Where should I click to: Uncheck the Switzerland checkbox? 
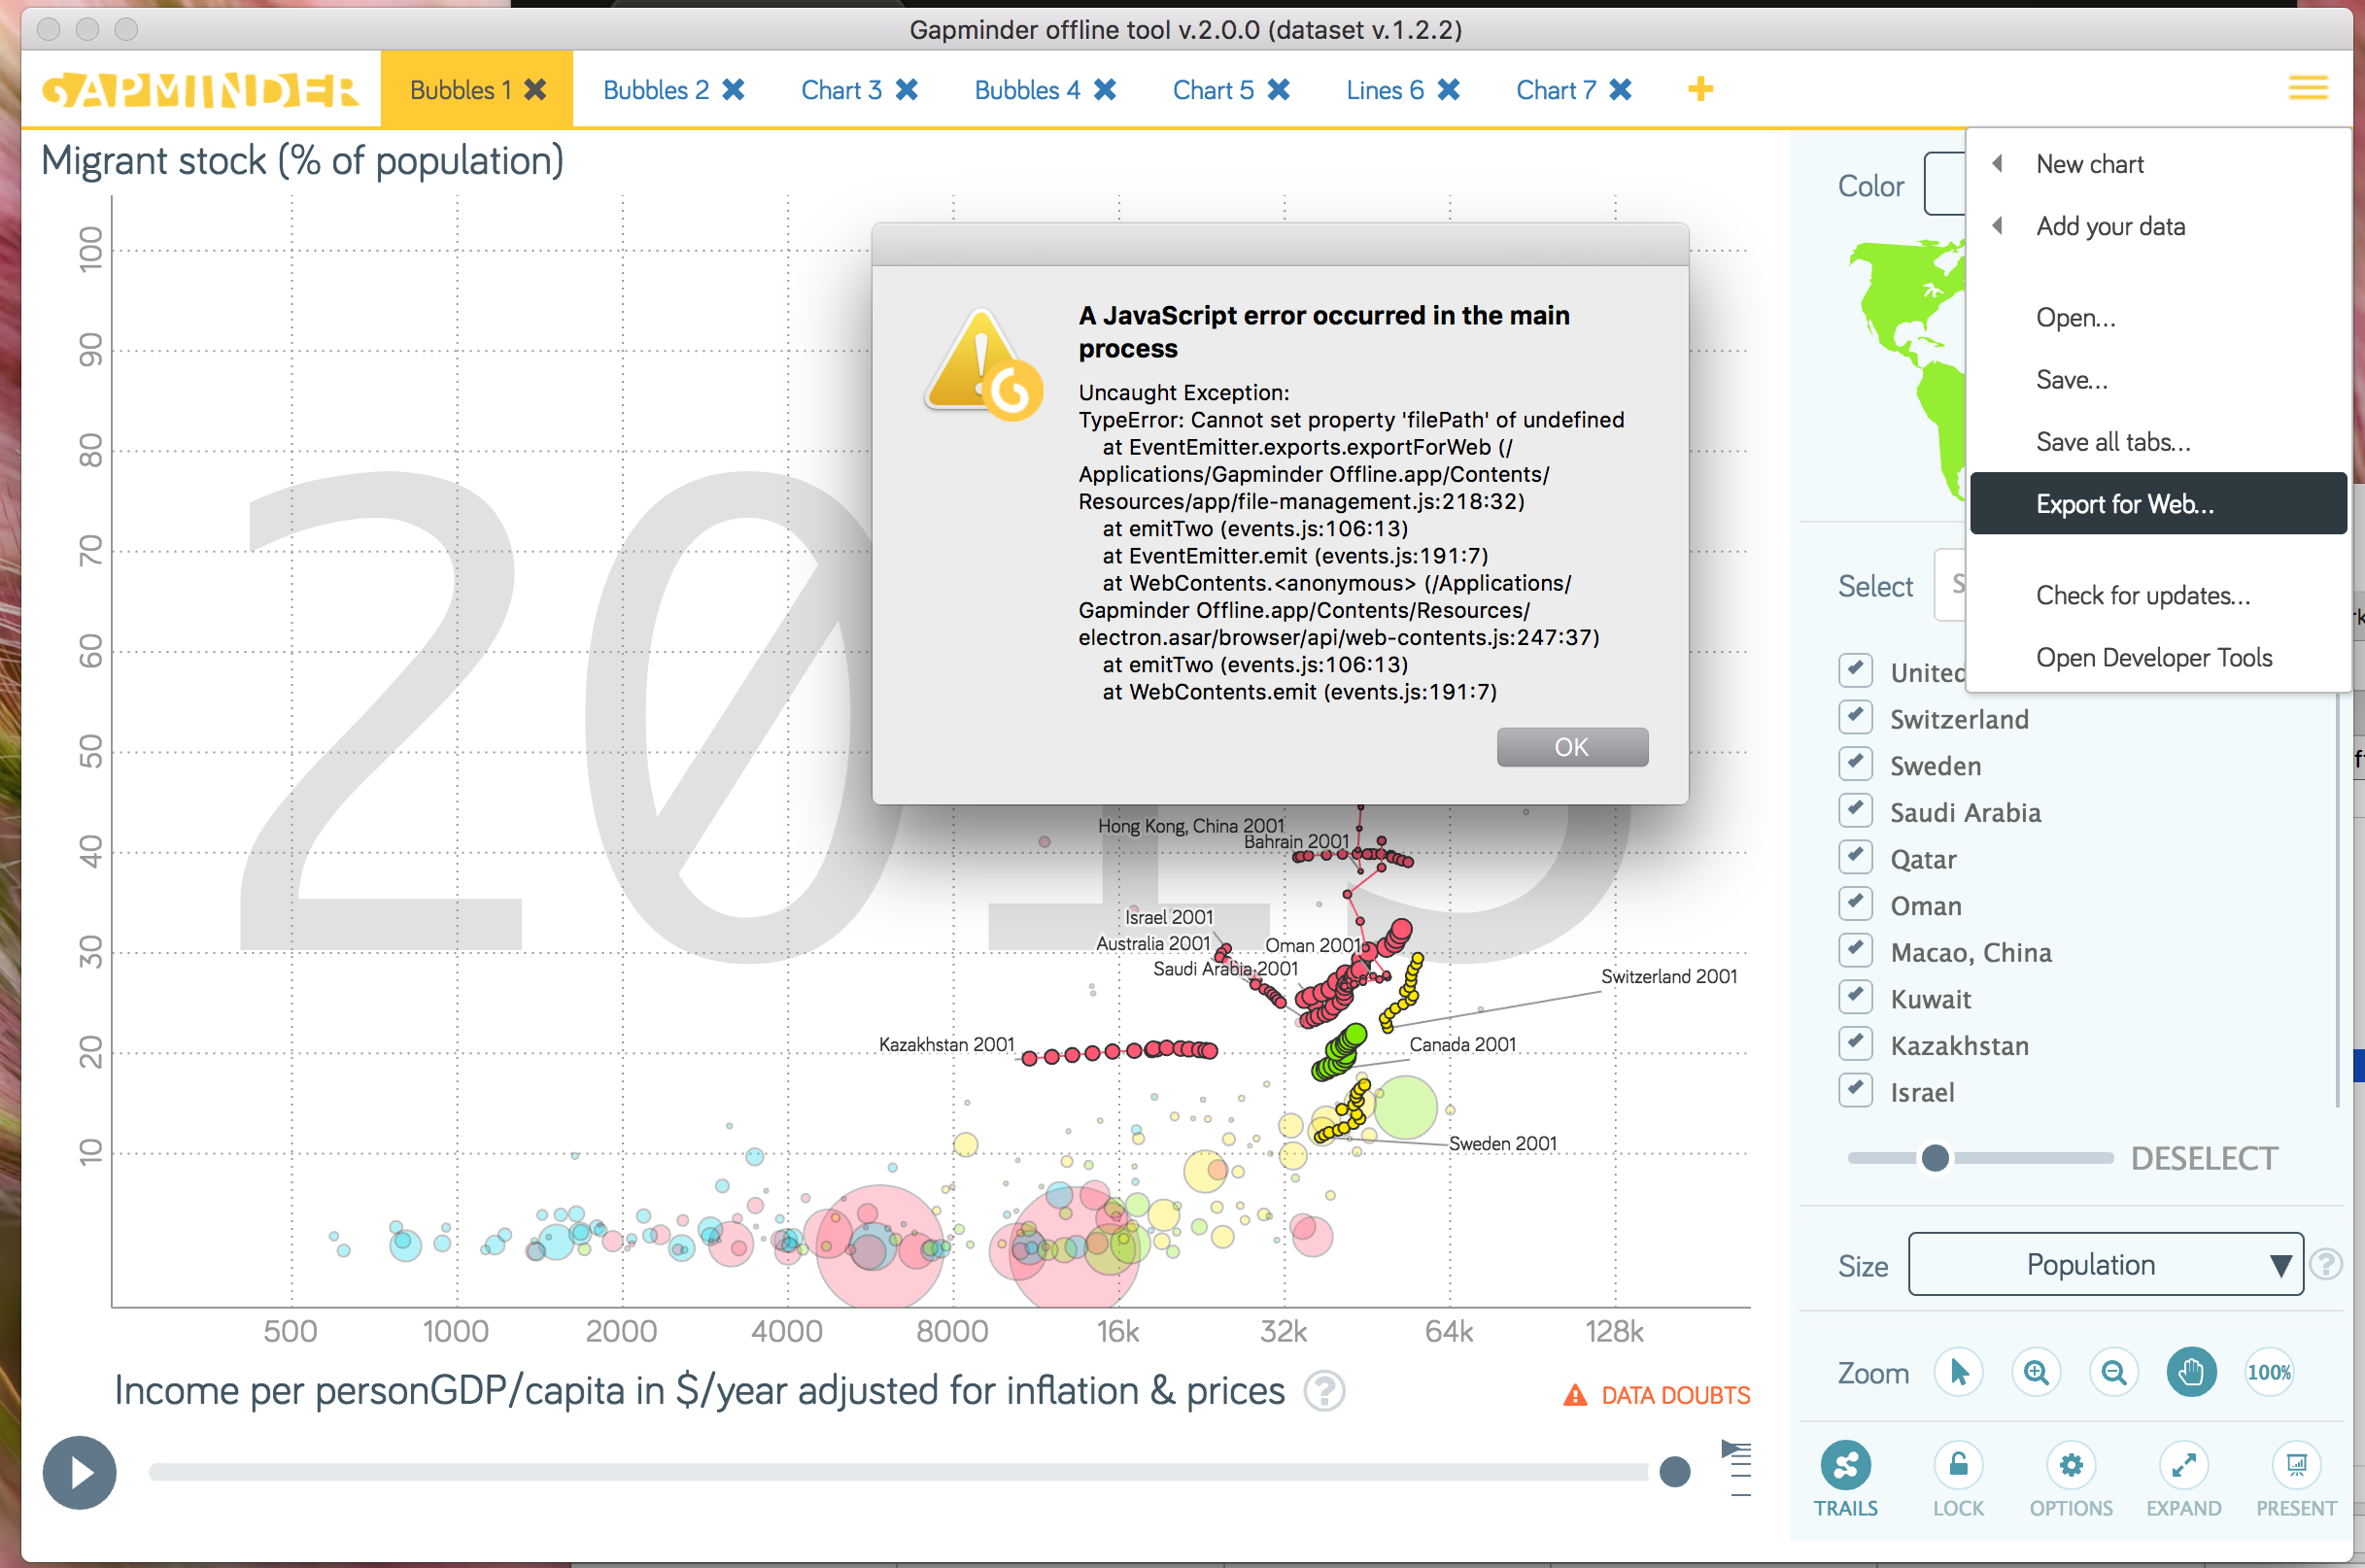coord(1855,716)
